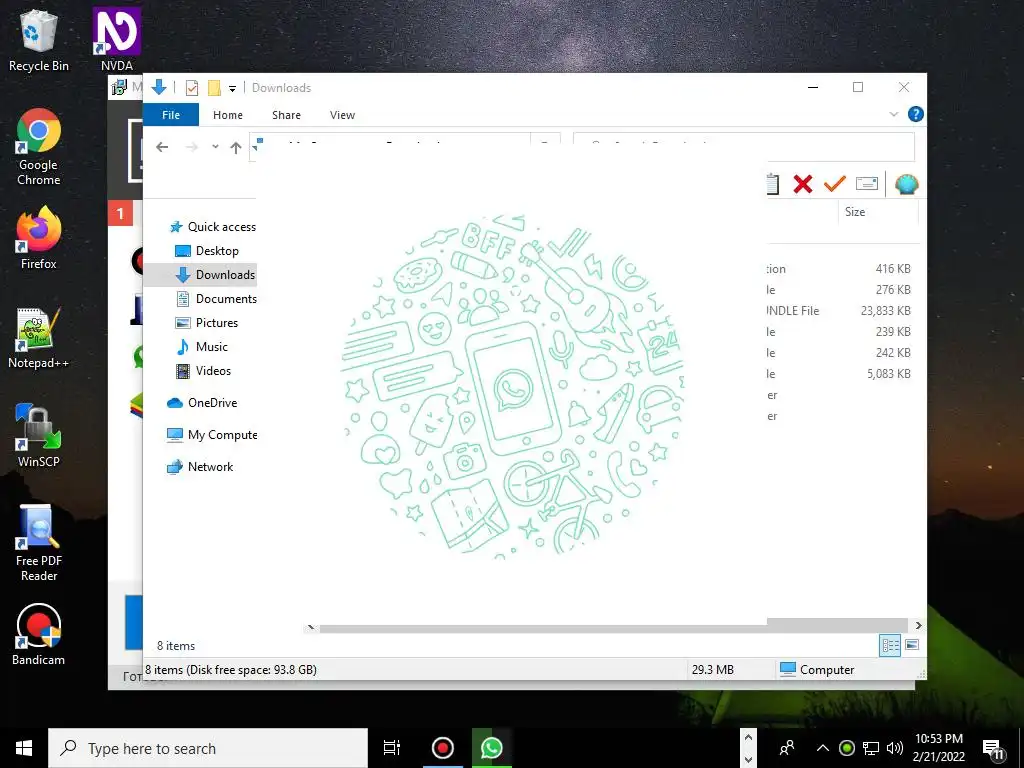Click New Folder icon in quick access toolbar
Screen dimensions: 1024x768
click(x=214, y=88)
